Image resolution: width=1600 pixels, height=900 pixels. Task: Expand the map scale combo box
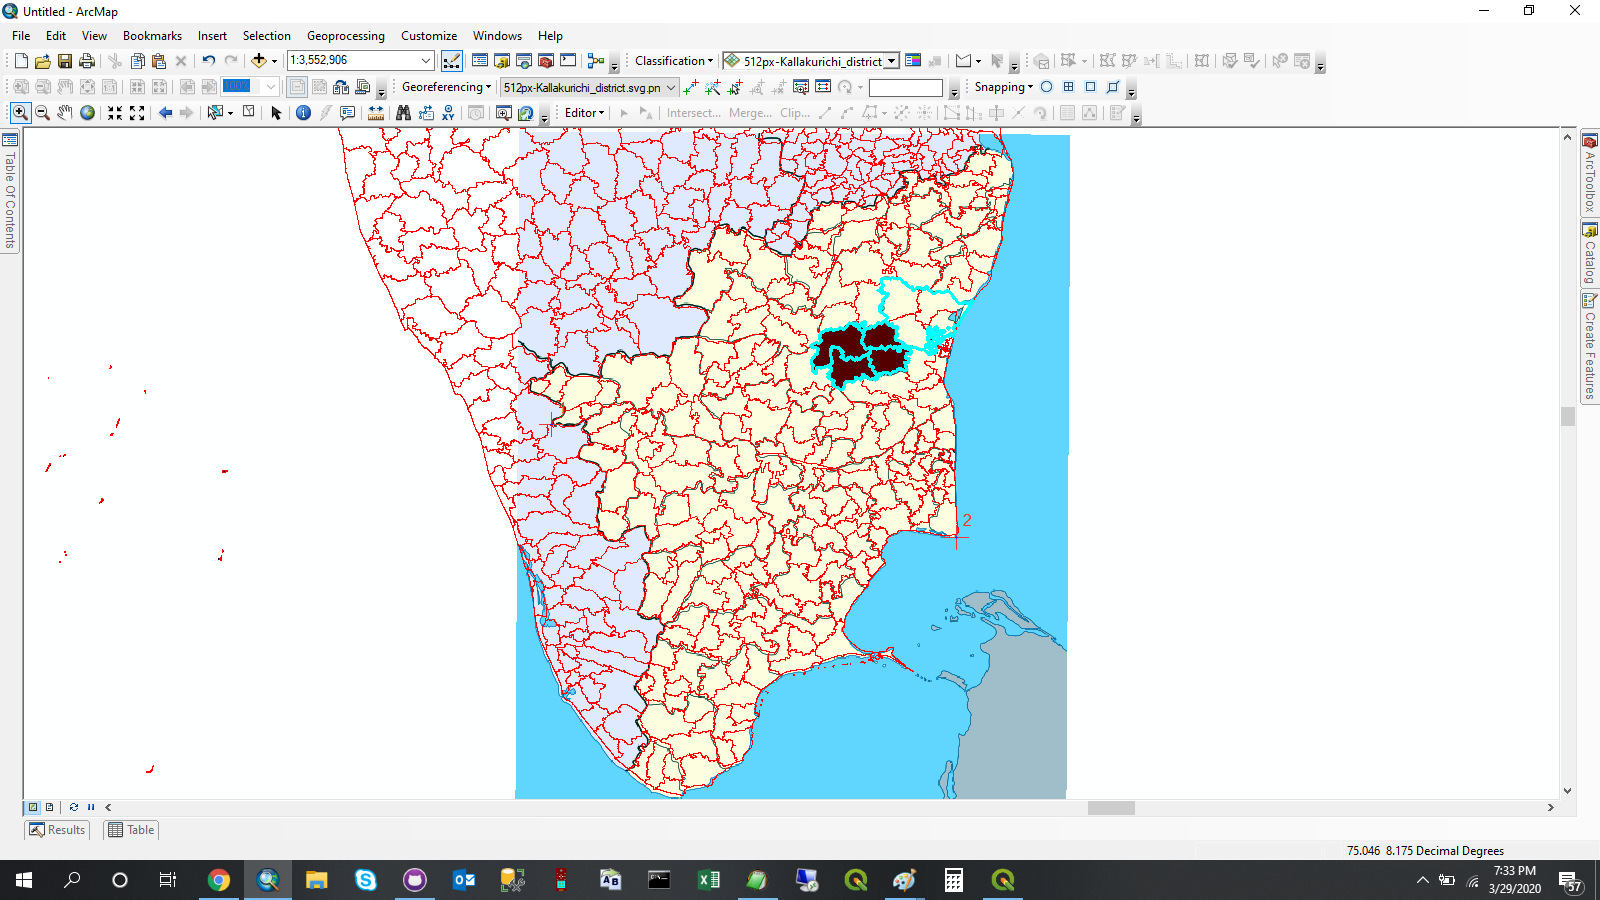tap(425, 60)
